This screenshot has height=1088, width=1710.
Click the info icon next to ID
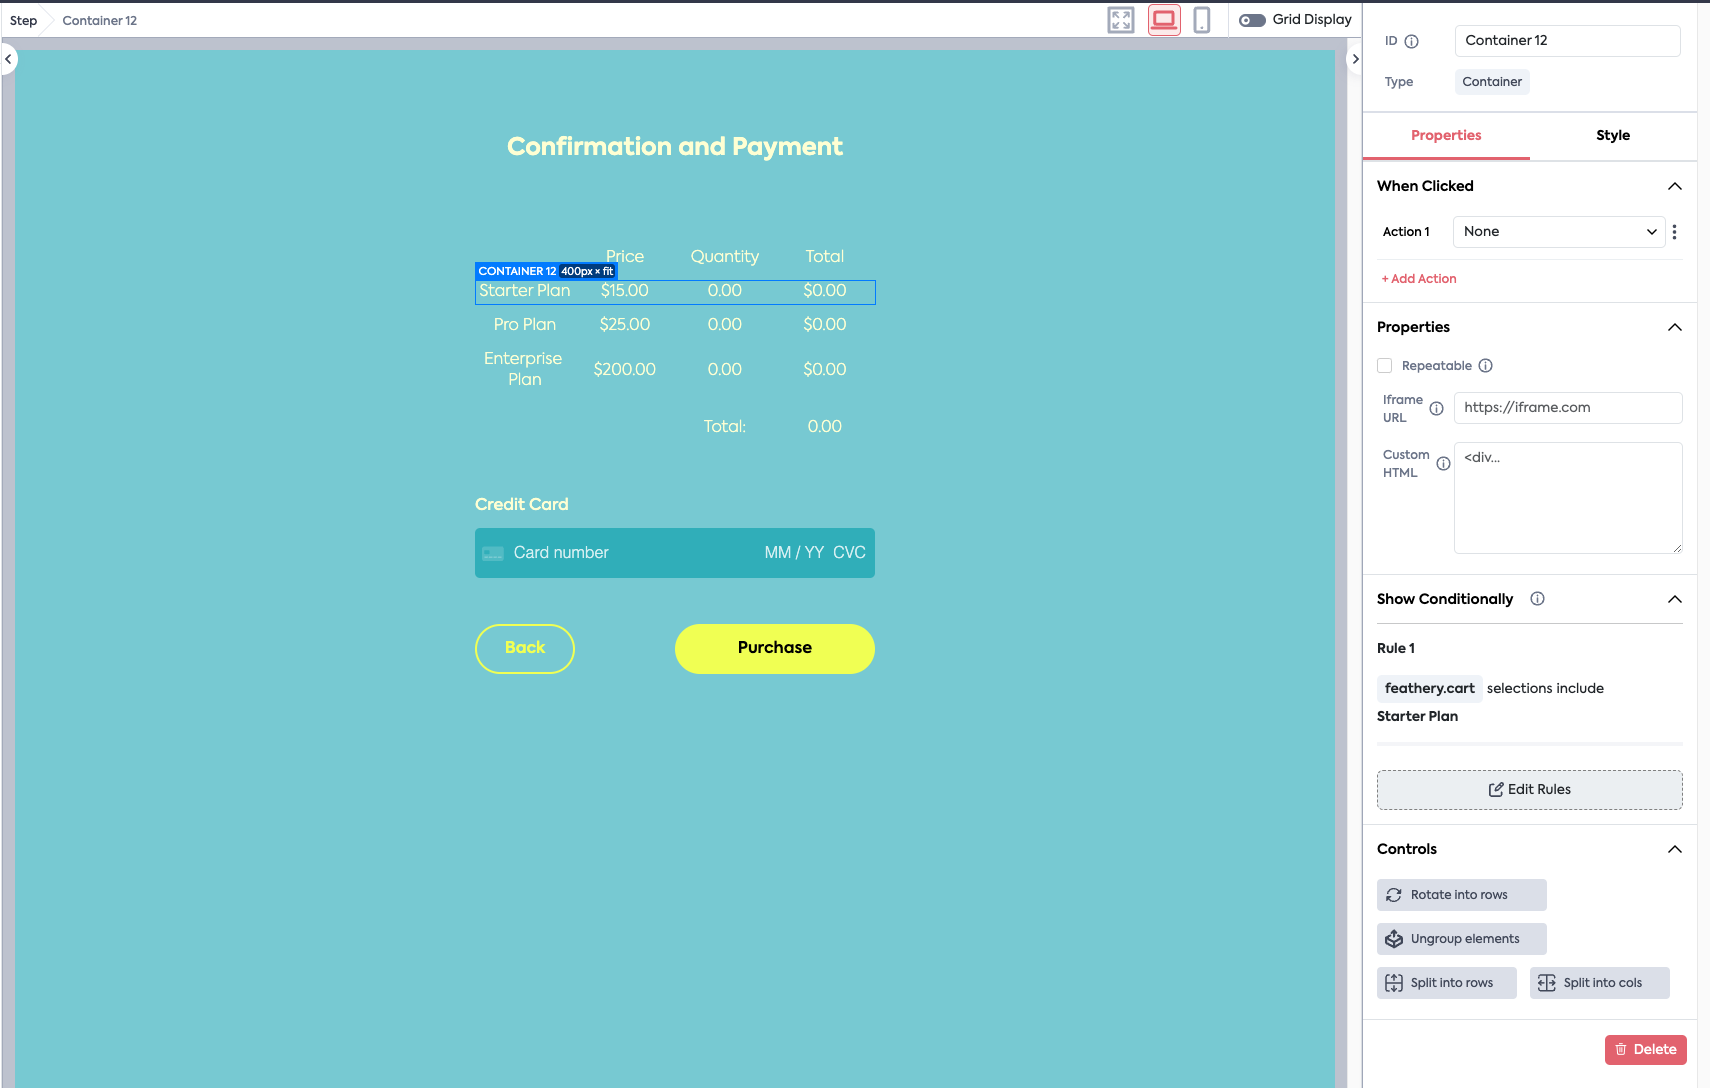(1412, 41)
